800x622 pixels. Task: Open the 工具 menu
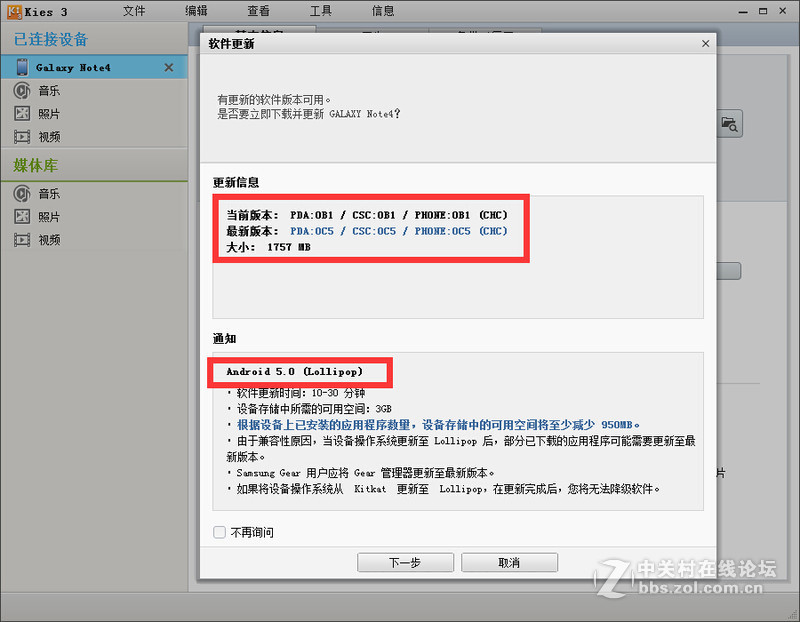[x=321, y=11]
